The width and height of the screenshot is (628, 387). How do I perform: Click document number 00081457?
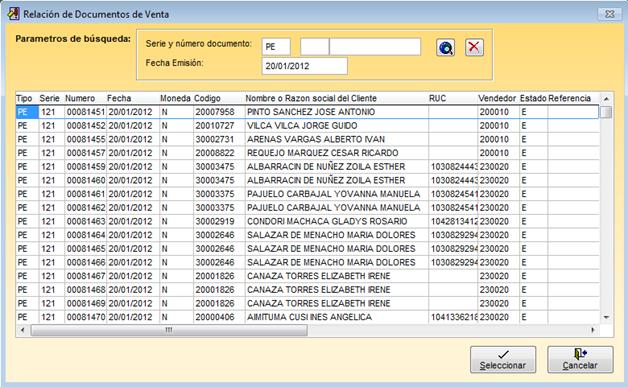[86, 153]
